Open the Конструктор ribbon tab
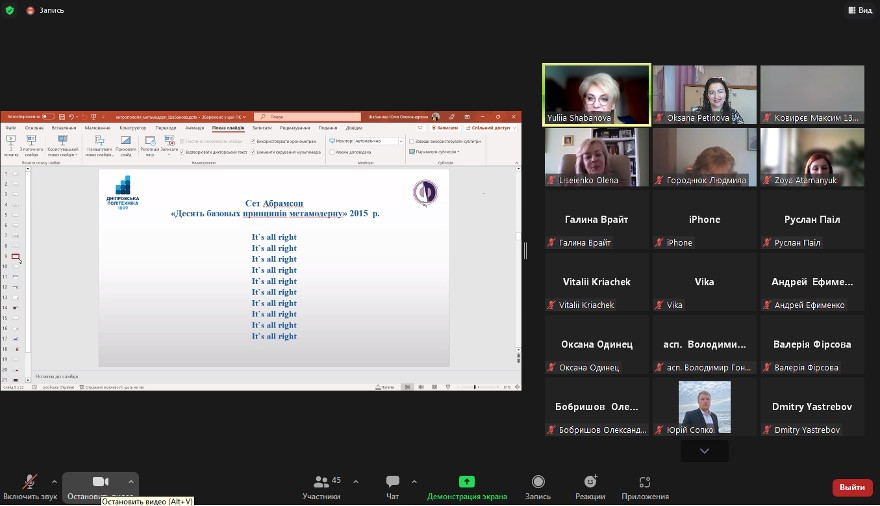 pos(132,128)
